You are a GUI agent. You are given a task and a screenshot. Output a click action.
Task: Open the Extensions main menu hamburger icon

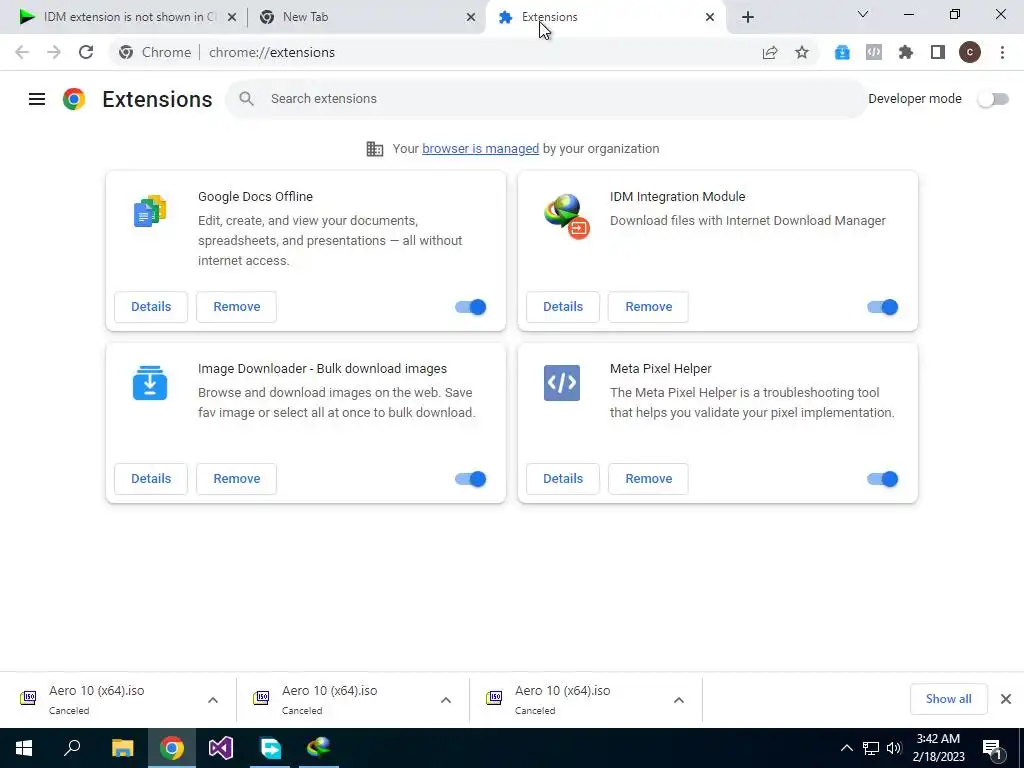[x=37, y=99]
